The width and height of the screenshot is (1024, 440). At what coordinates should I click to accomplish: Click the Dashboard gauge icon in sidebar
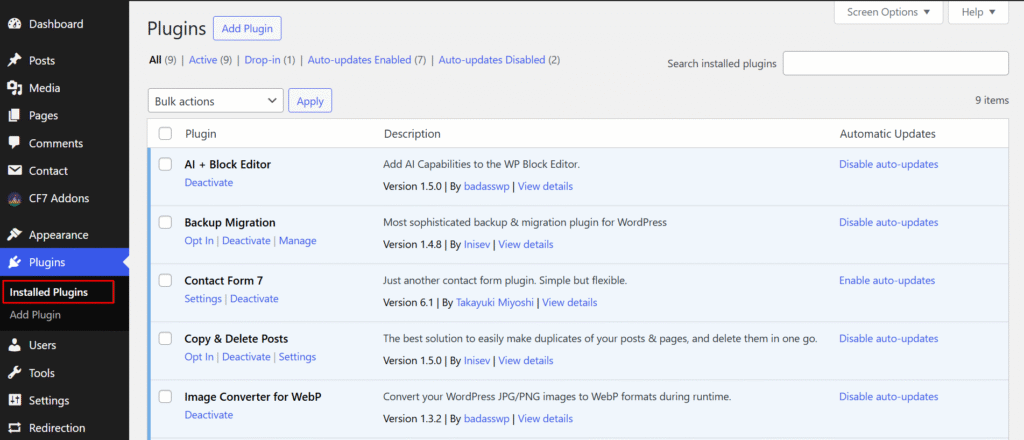(14, 24)
